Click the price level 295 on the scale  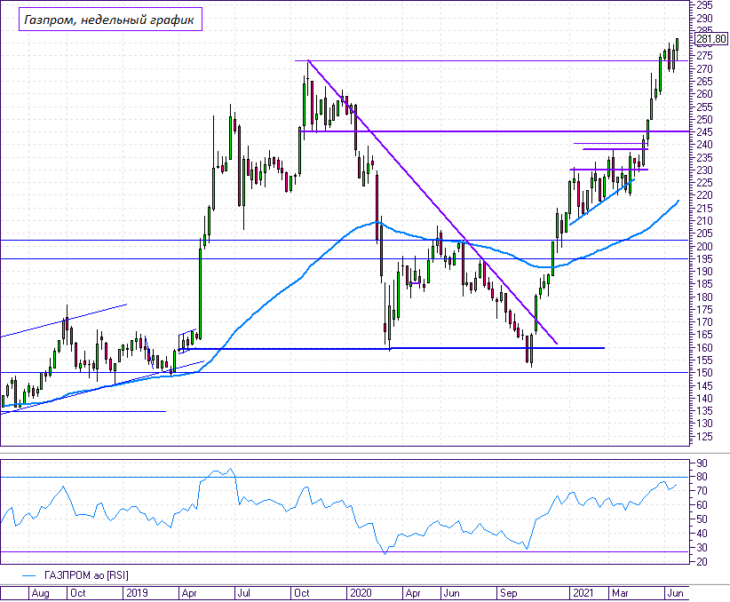click(x=704, y=5)
